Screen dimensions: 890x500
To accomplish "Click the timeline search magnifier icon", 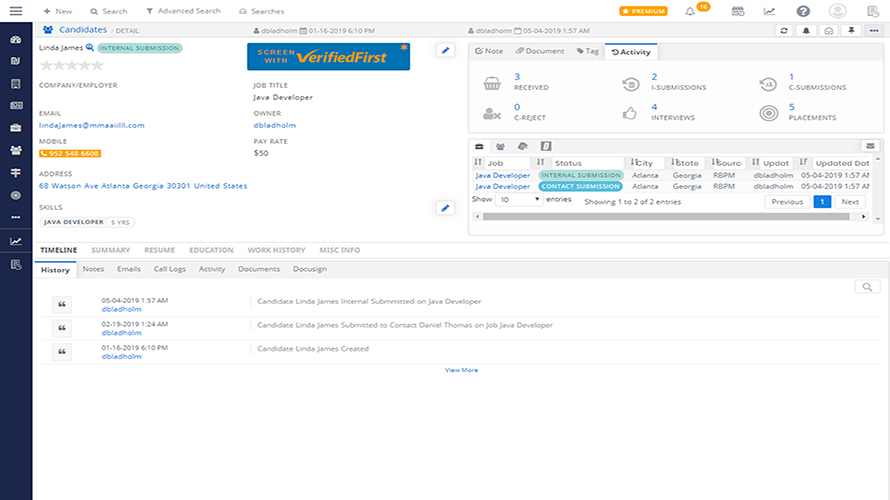I will tap(867, 287).
